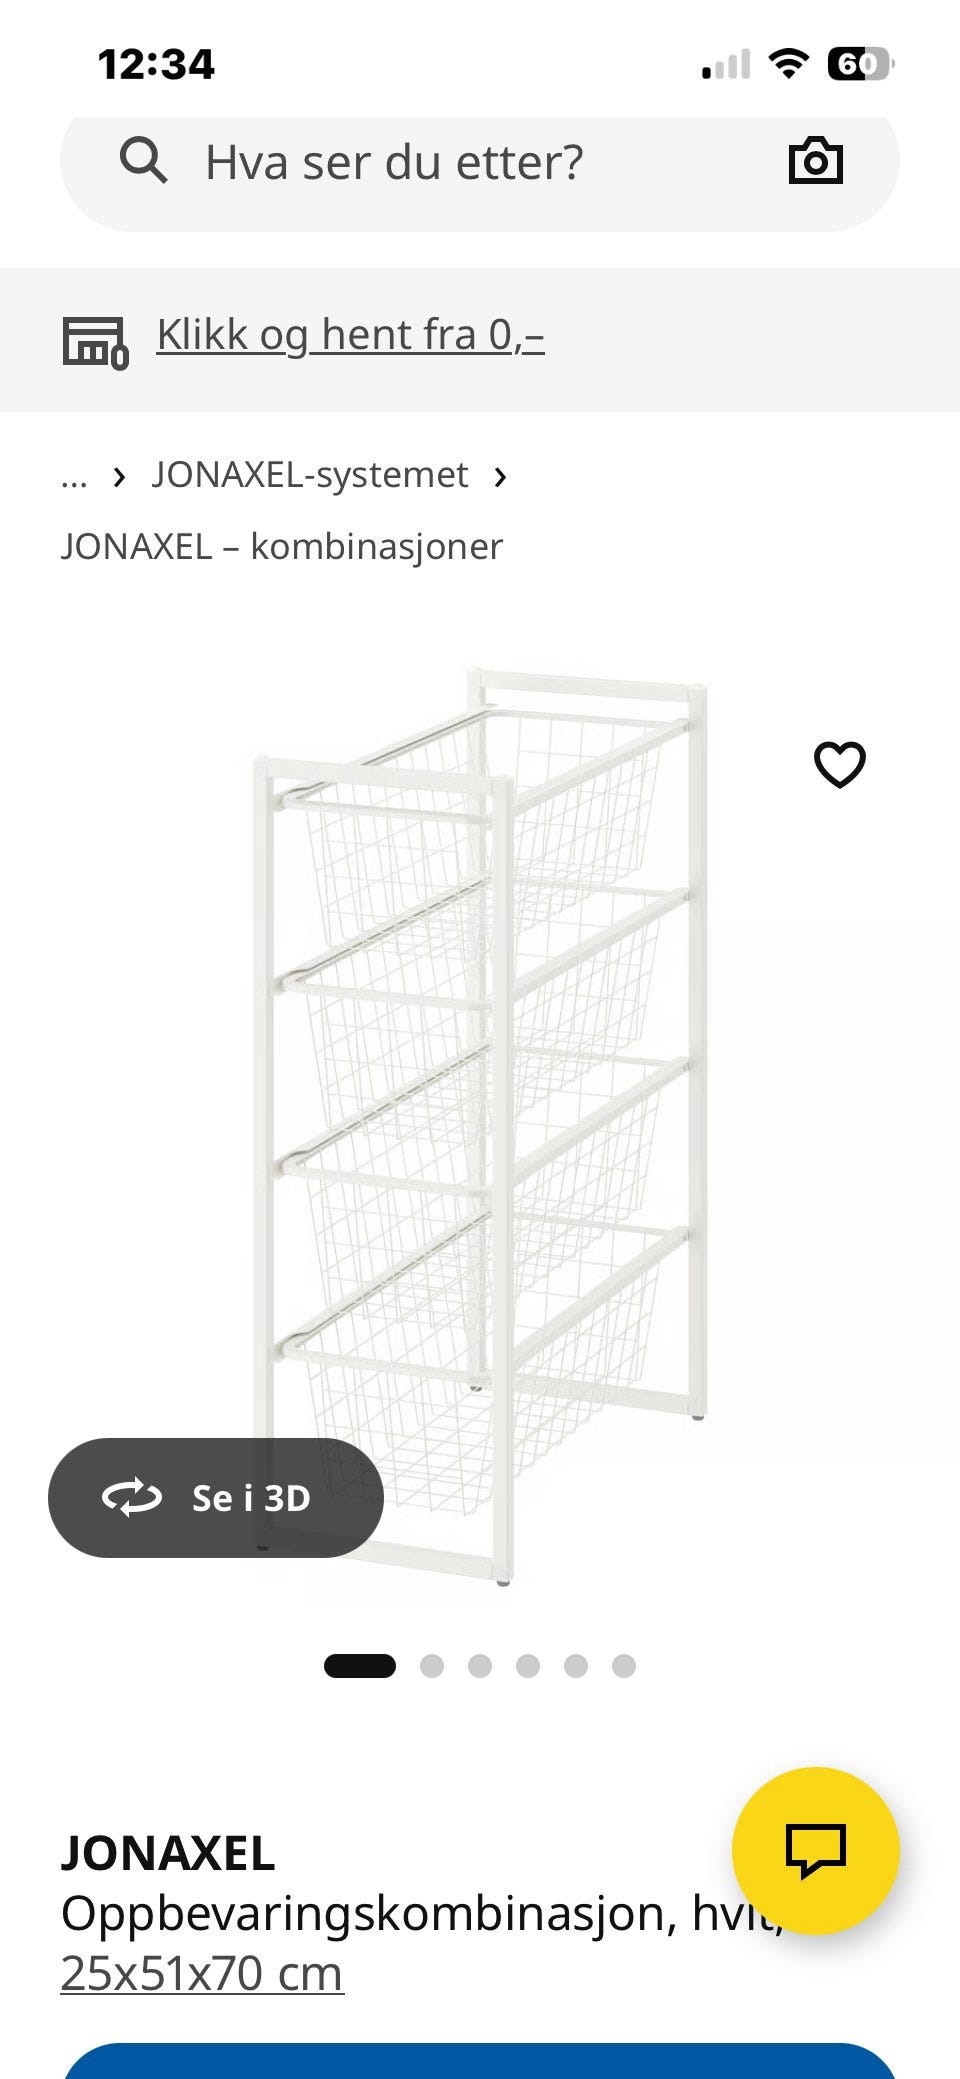Expand the collapsed breadcrumb ellipsis
The height and width of the screenshot is (2079, 960).
[74, 478]
